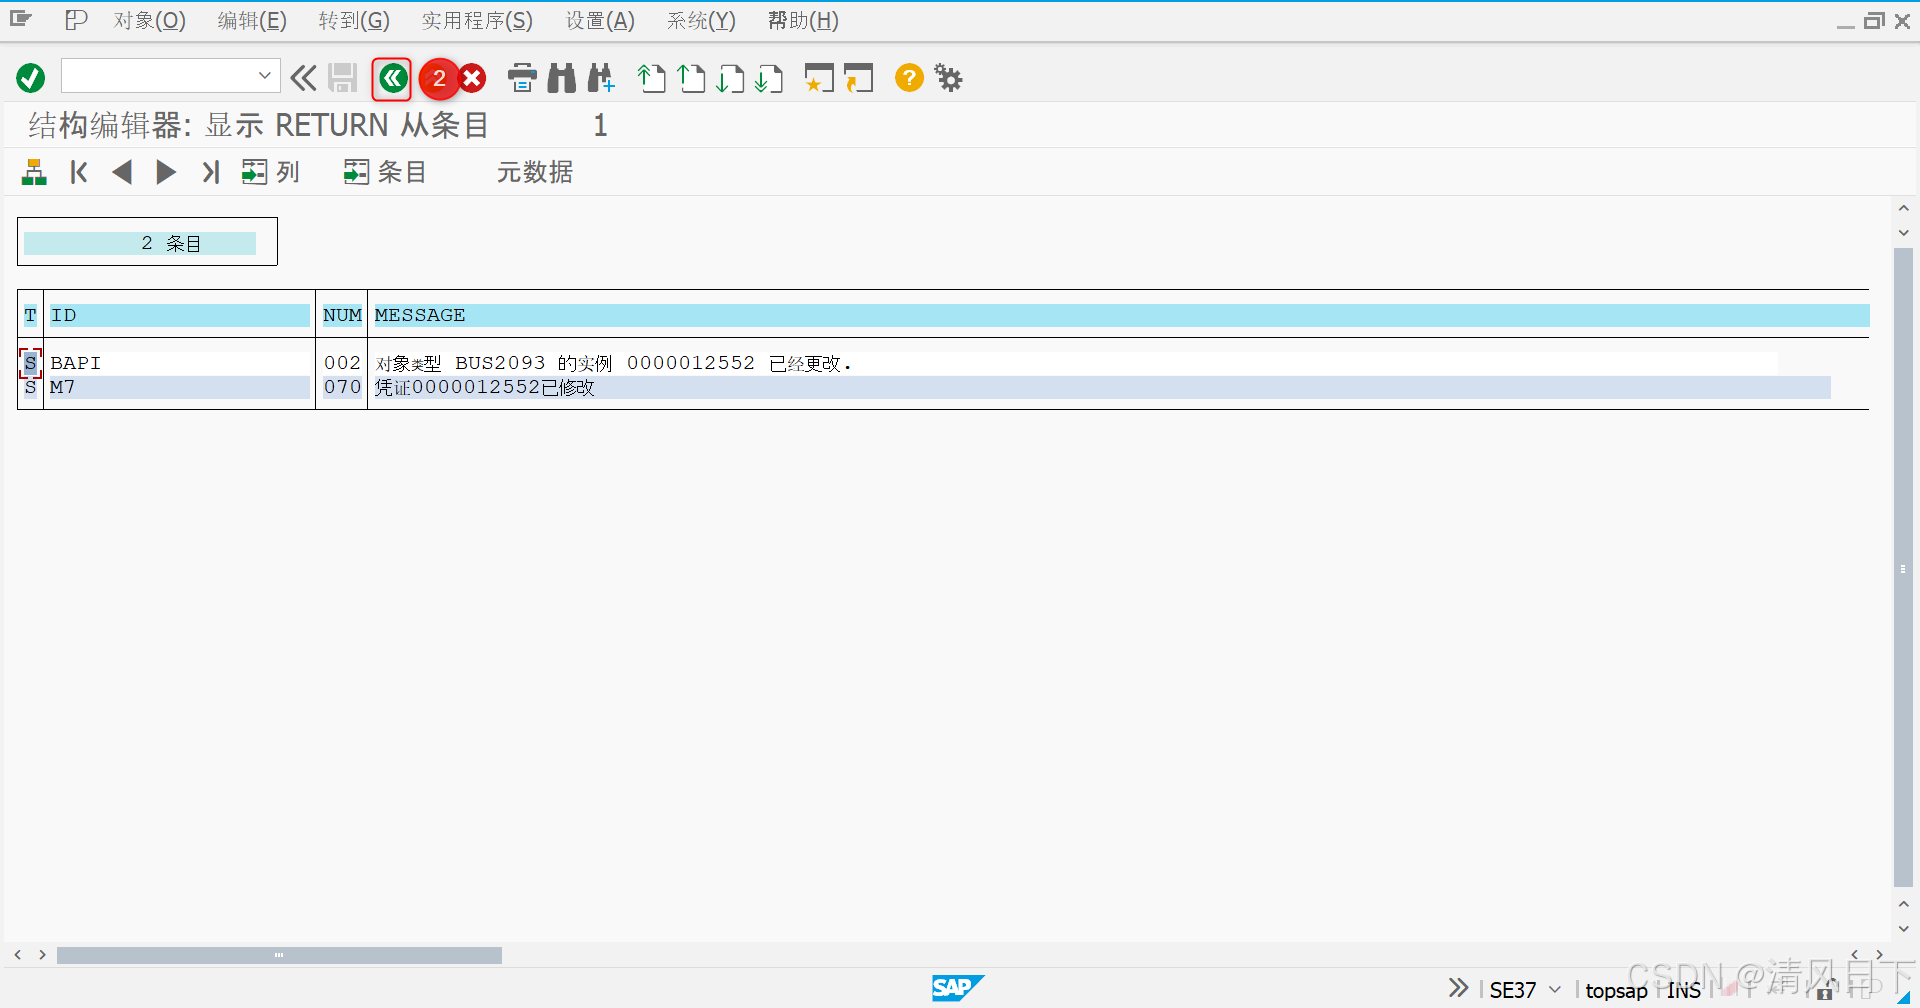Open the 实用程序(S) menu
The width and height of the screenshot is (1920, 1008).
click(x=477, y=20)
